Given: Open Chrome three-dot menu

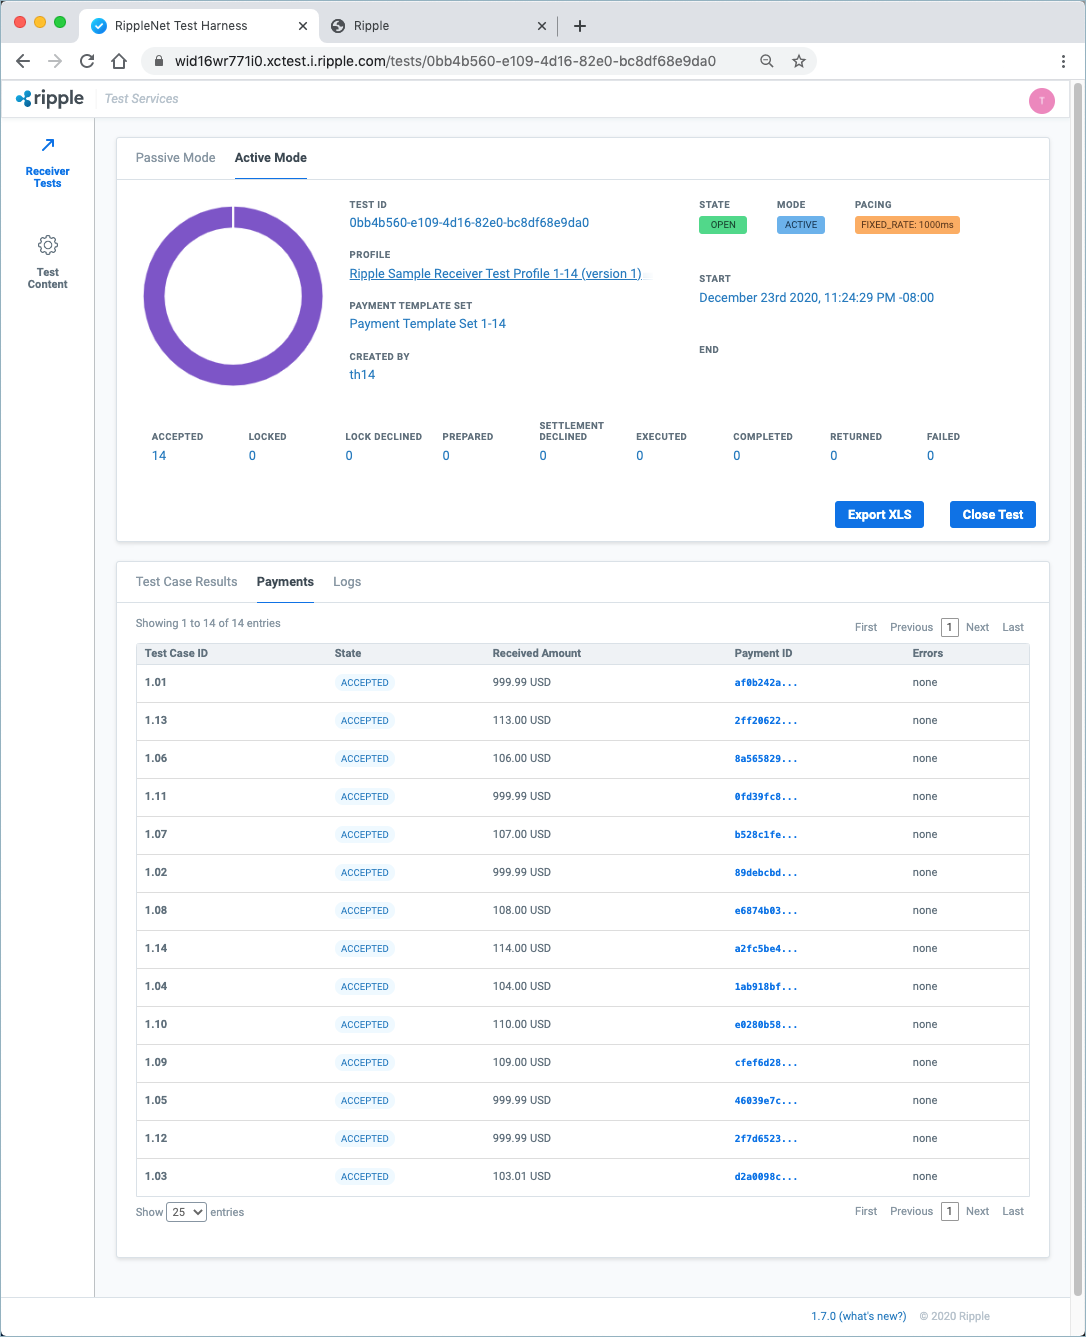Looking at the screenshot, I should [1063, 61].
